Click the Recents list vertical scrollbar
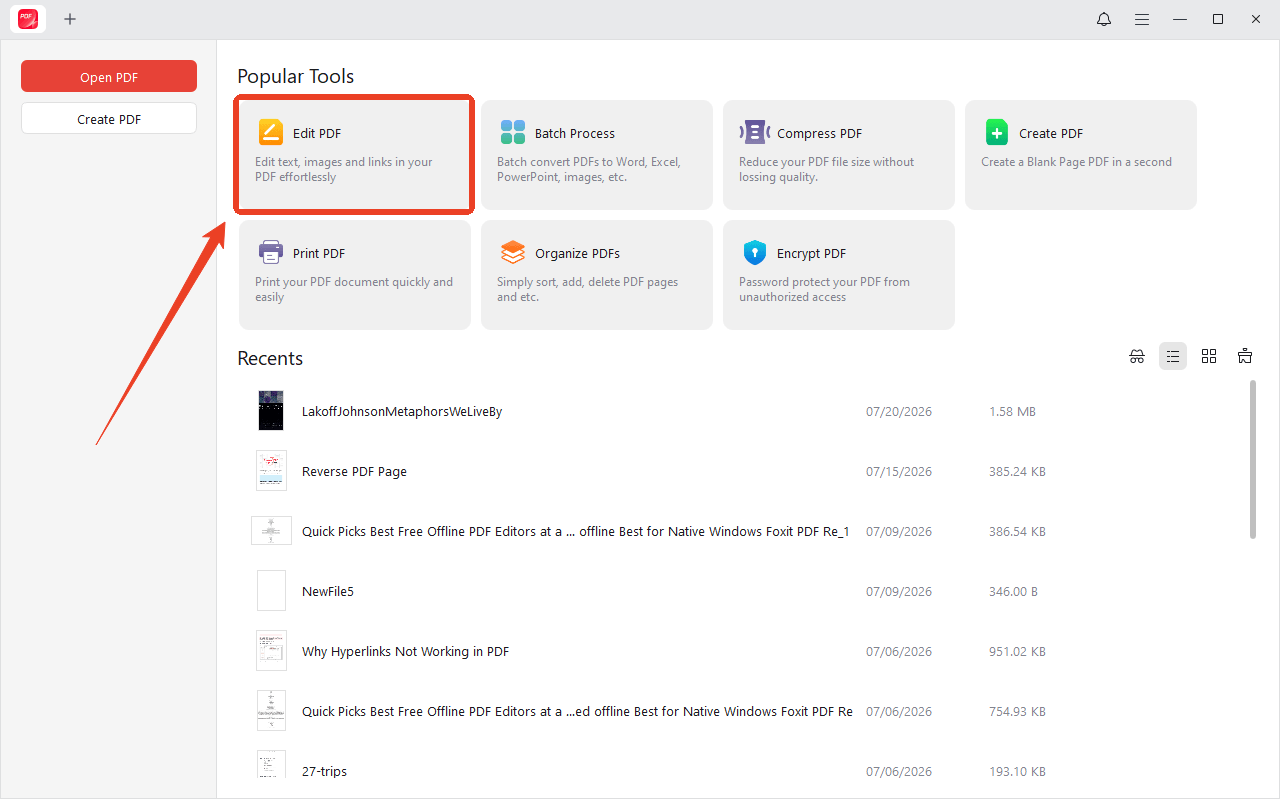The image size is (1280, 799). 1253,459
